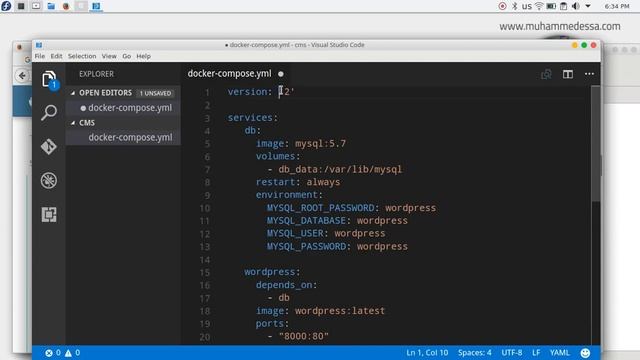Click the US keyboard layout indicator
The image size is (640, 360).
click(527, 6)
